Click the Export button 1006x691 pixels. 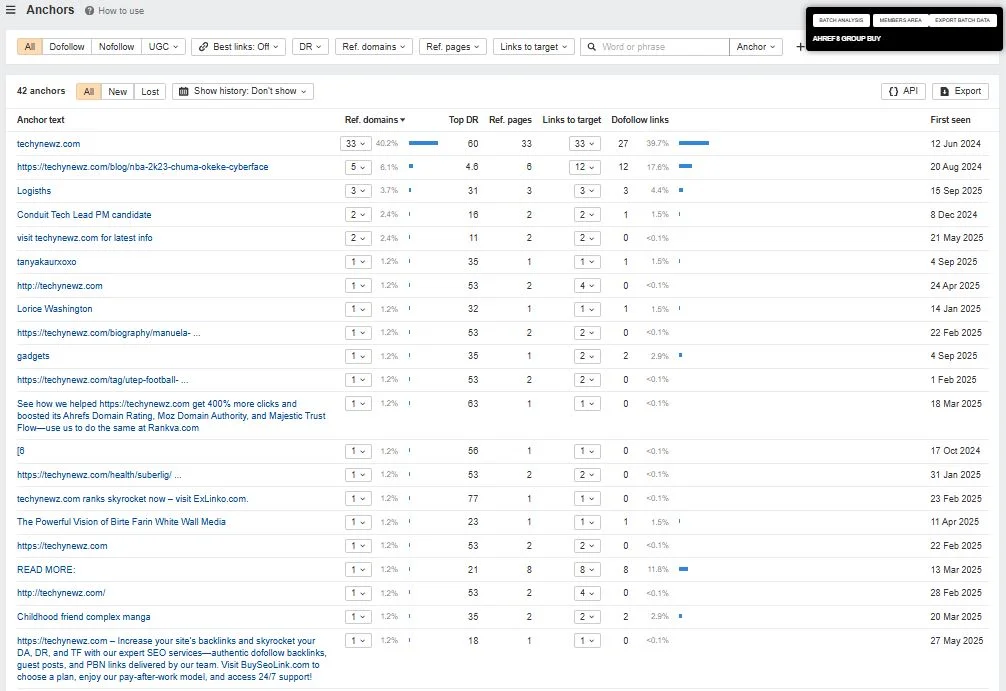click(x=960, y=91)
